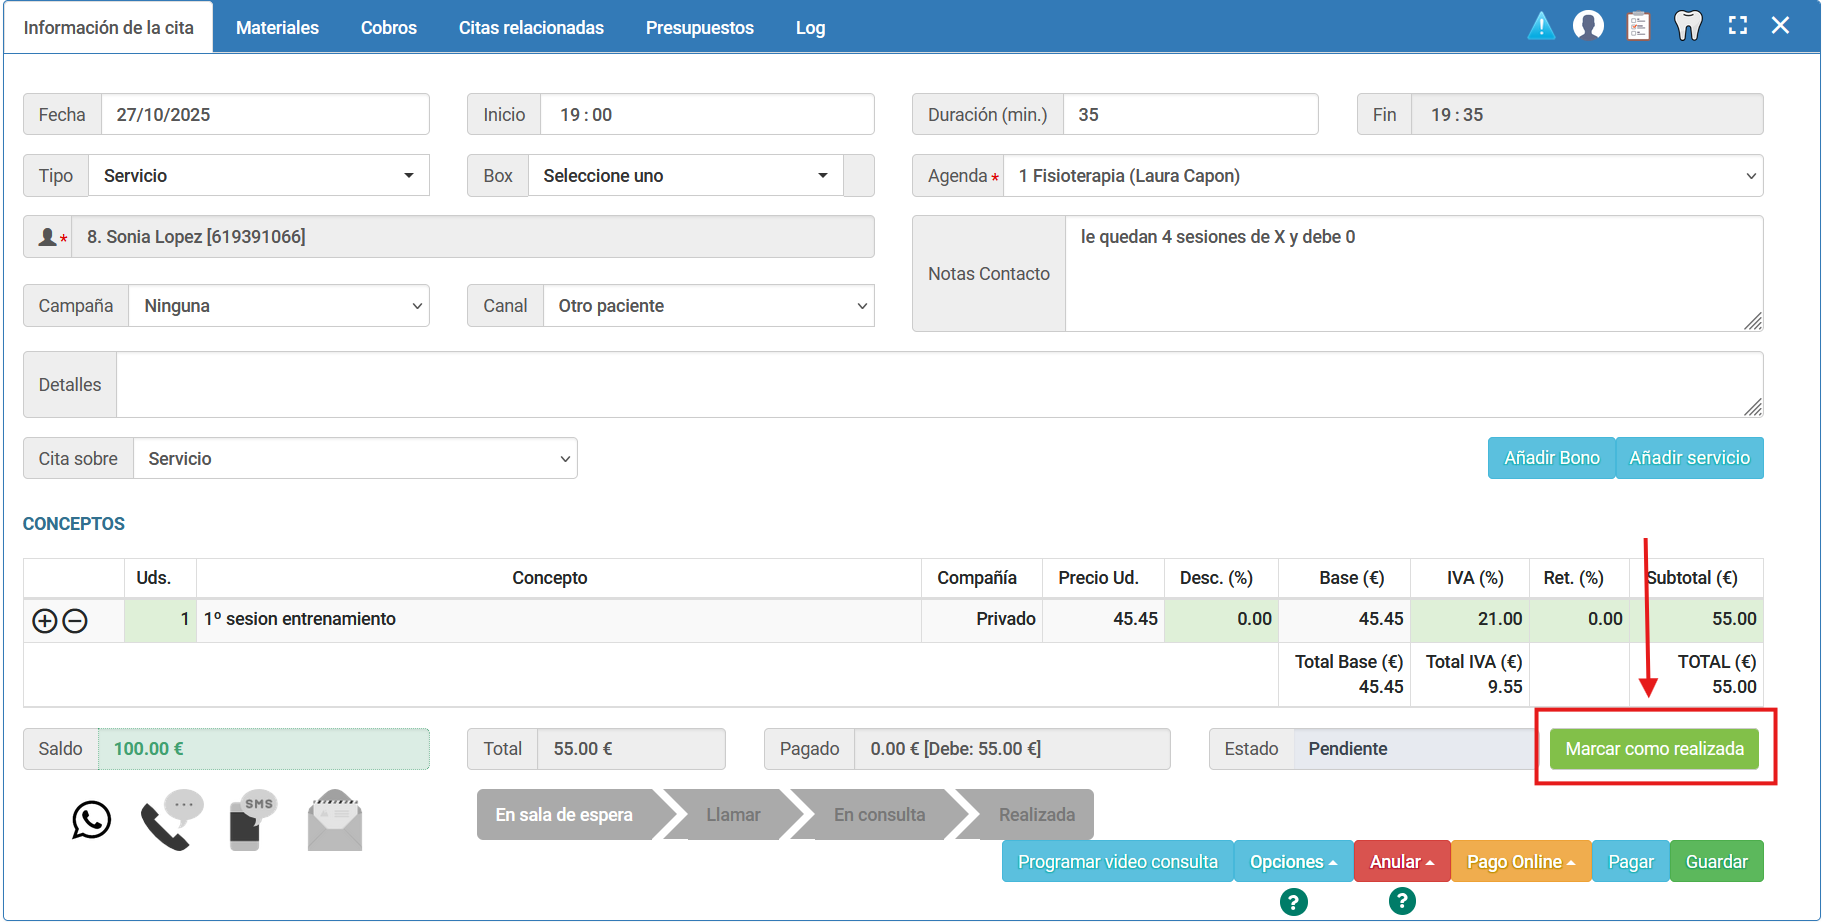Open the Opciones dropdown menu
The width and height of the screenshot is (1822, 922).
[x=1293, y=862]
